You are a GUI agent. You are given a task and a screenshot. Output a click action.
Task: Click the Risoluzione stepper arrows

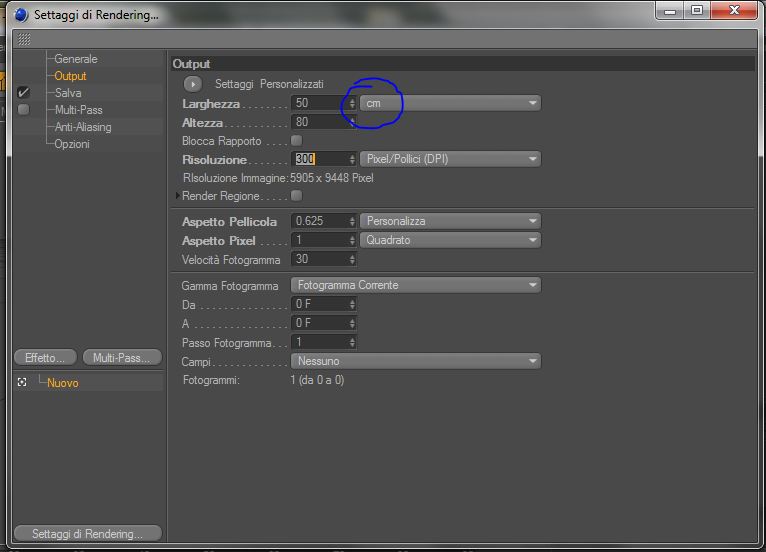pos(352,159)
